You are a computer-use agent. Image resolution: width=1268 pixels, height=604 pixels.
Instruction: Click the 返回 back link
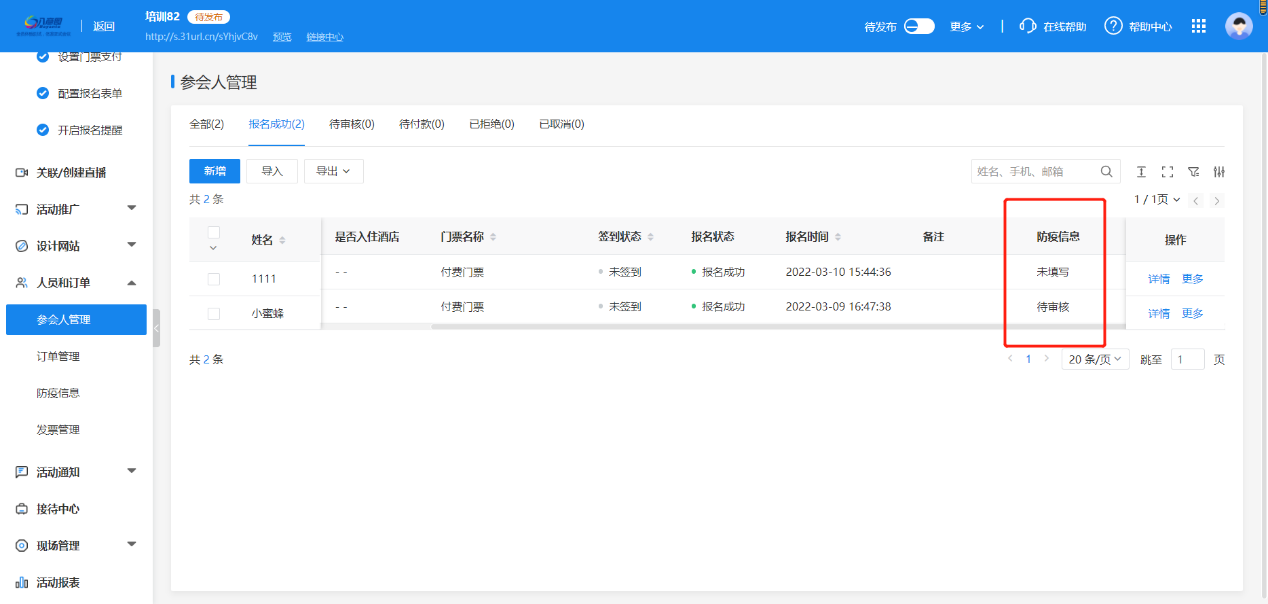pyautogui.click(x=104, y=26)
